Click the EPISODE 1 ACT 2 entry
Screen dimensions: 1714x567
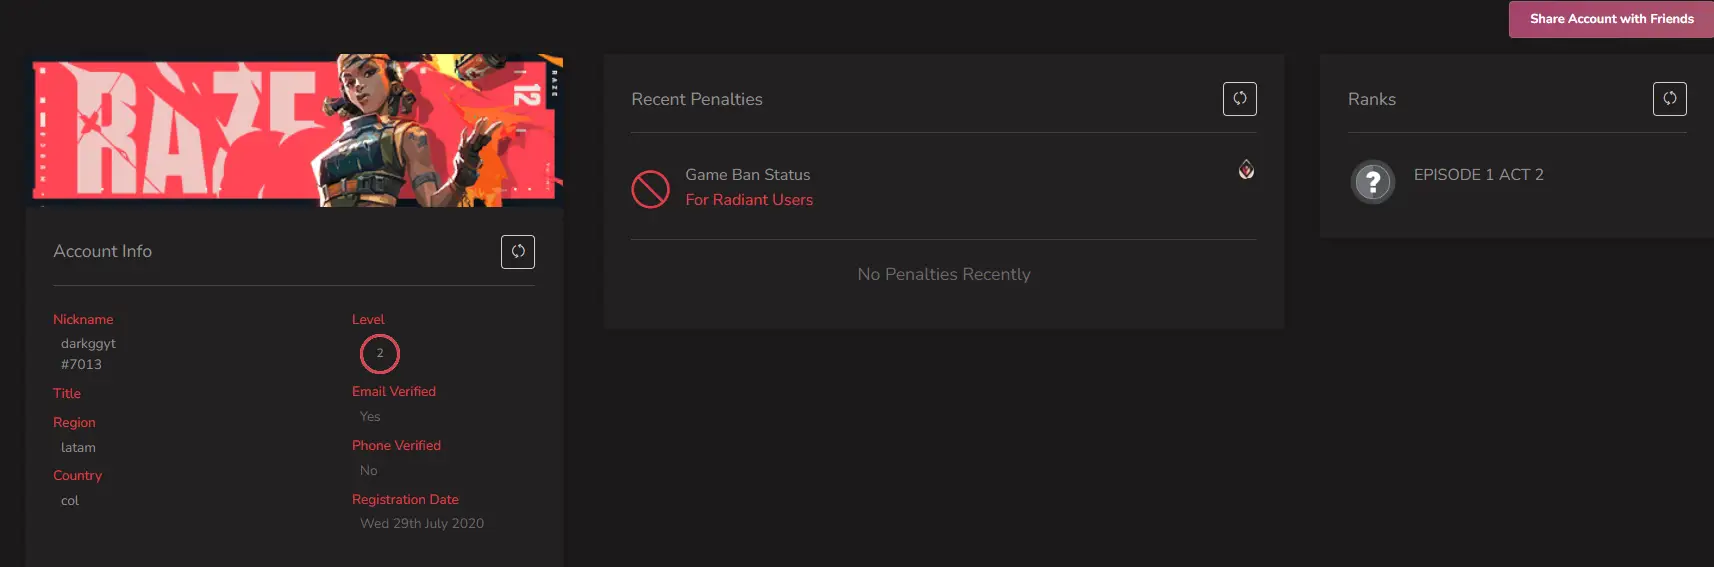click(1478, 175)
